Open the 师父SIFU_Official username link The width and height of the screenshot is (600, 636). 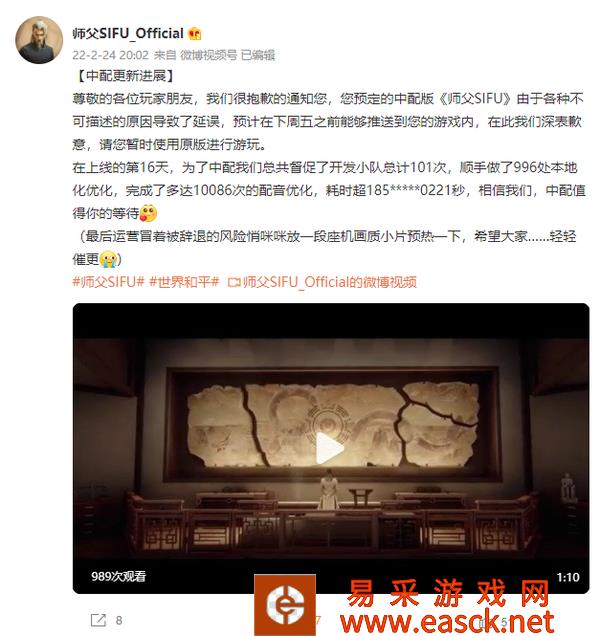click(x=128, y=33)
